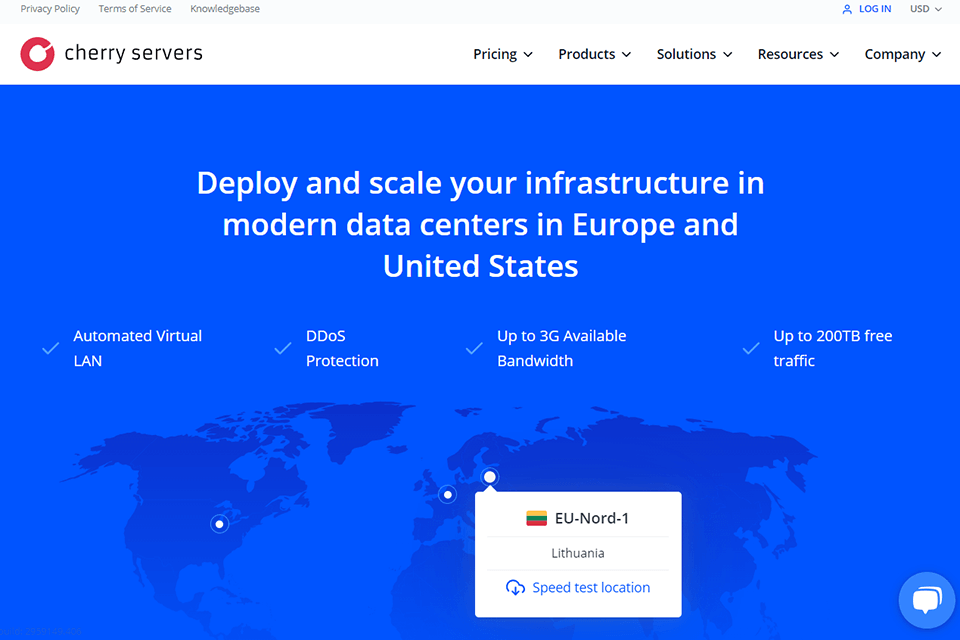
Task: Open the Terms of Service link
Action: 135,9
